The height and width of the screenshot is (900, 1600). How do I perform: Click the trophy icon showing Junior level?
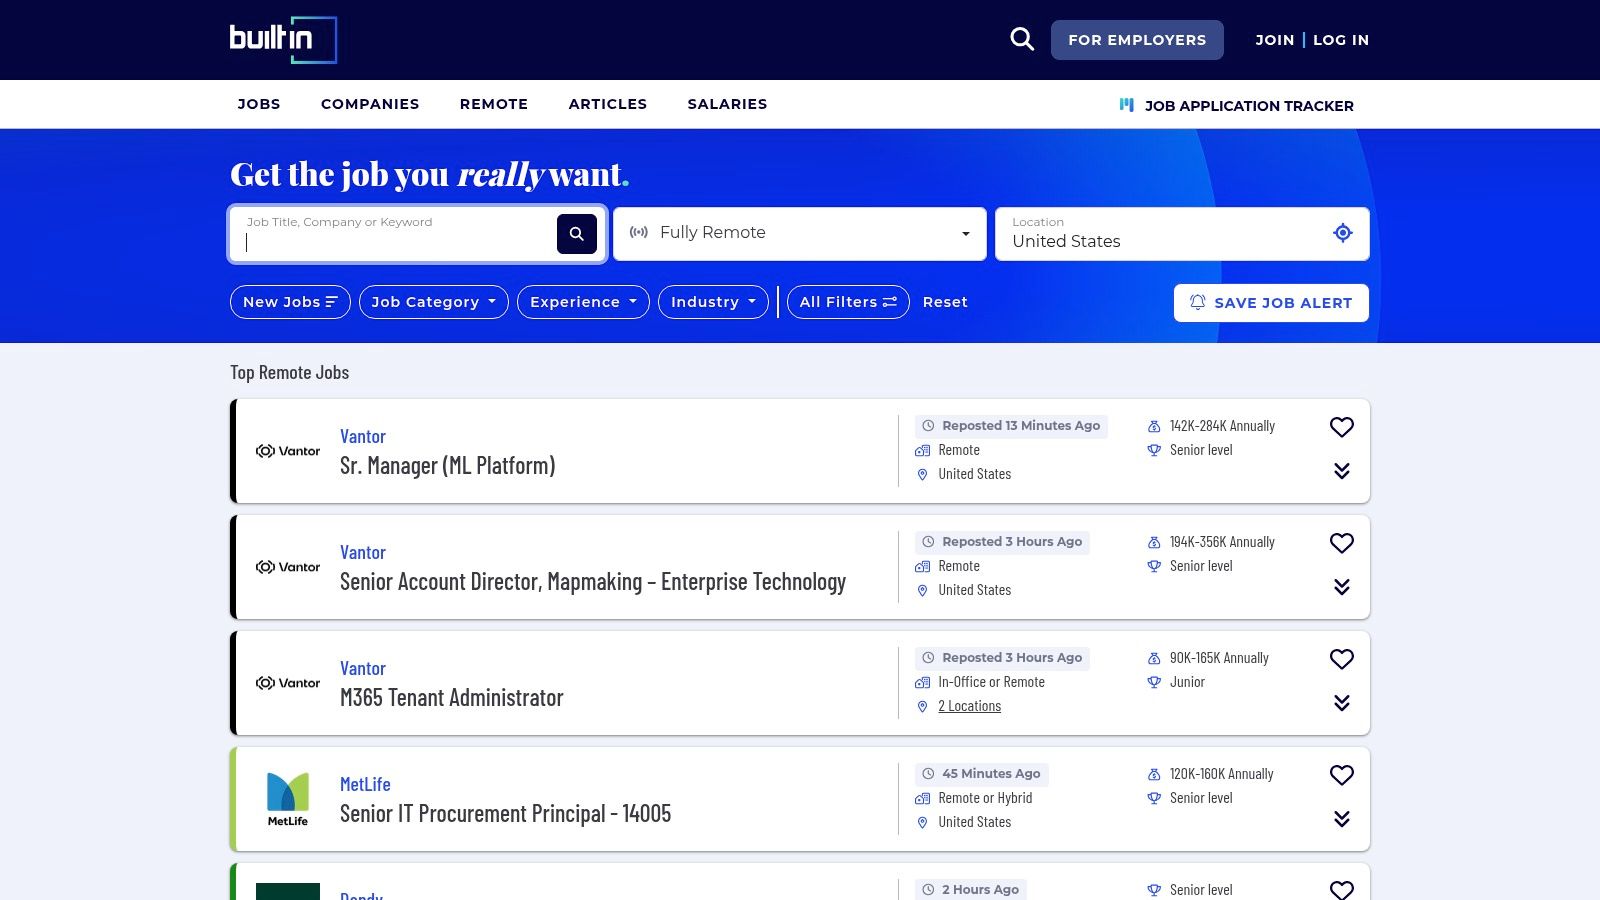tap(1155, 682)
